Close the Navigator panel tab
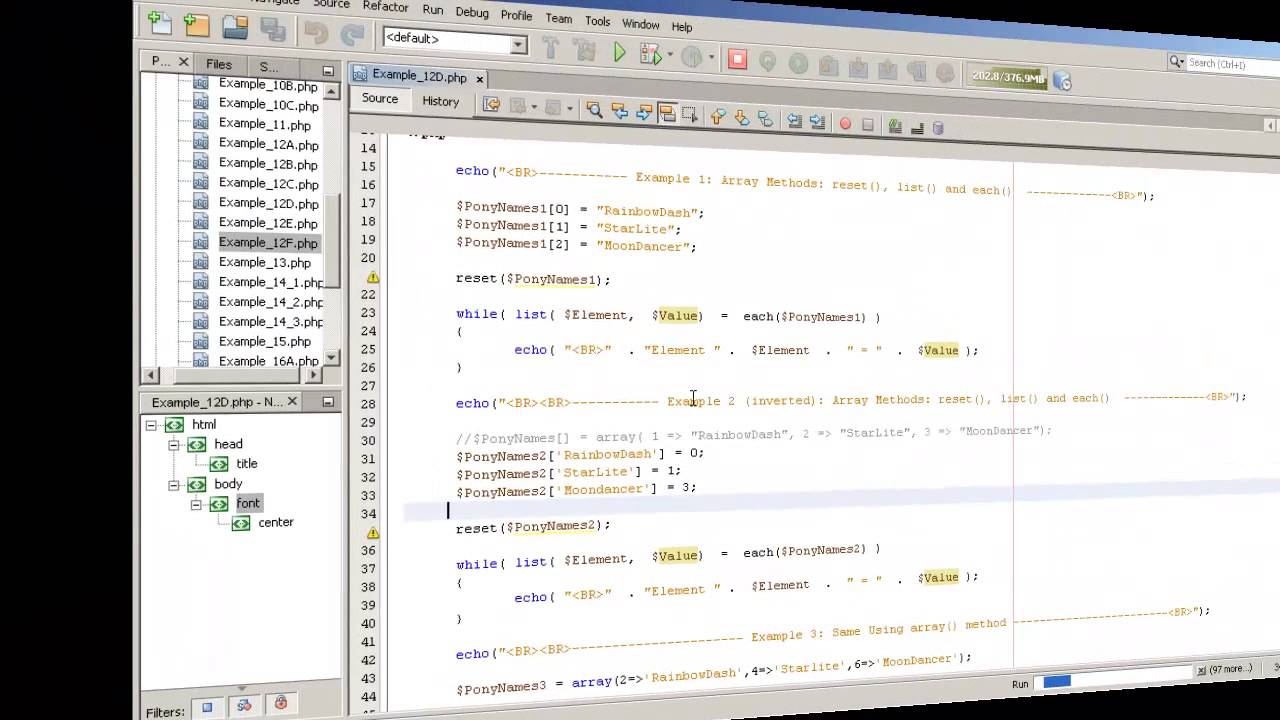Viewport: 1280px width, 720px height. click(291, 402)
